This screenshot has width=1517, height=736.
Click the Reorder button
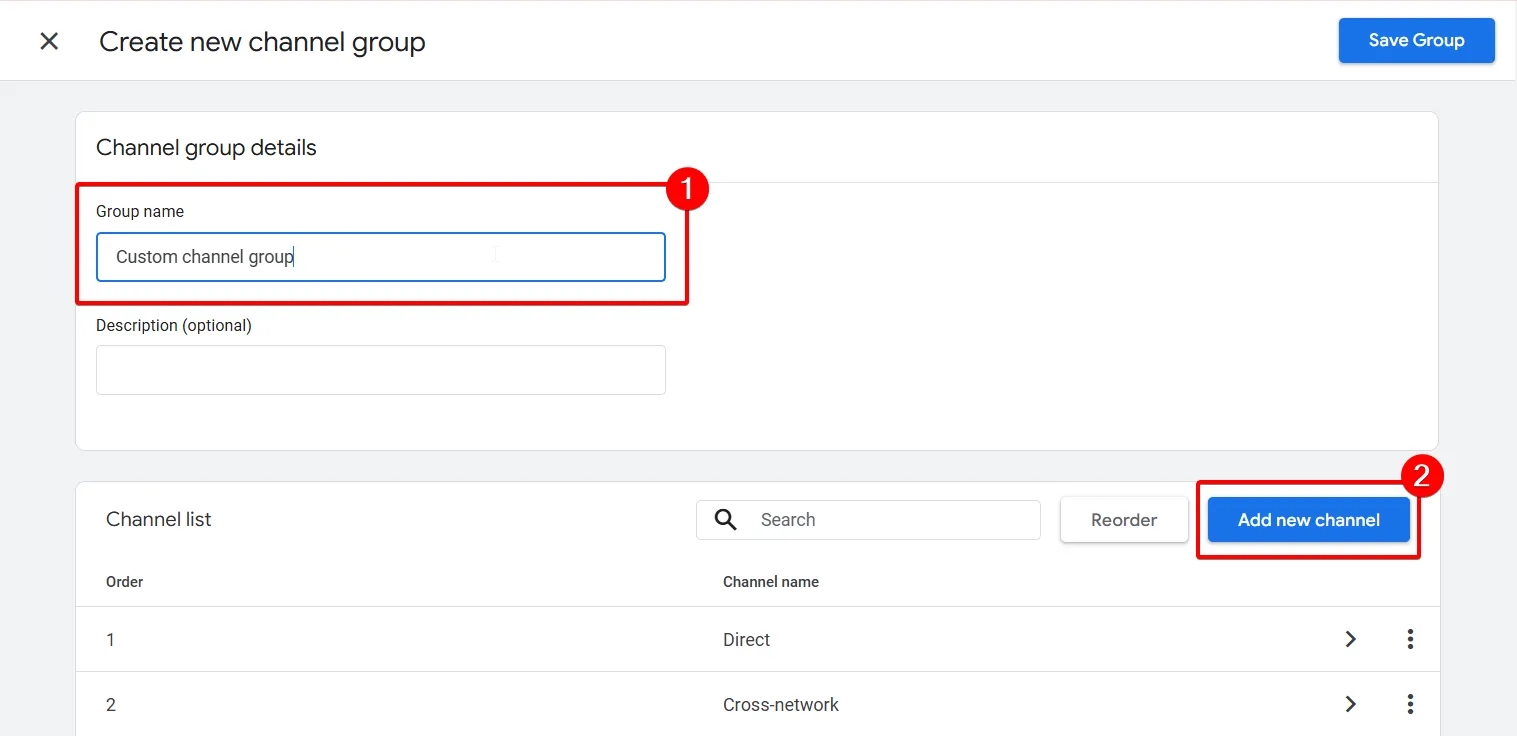(1124, 520)
